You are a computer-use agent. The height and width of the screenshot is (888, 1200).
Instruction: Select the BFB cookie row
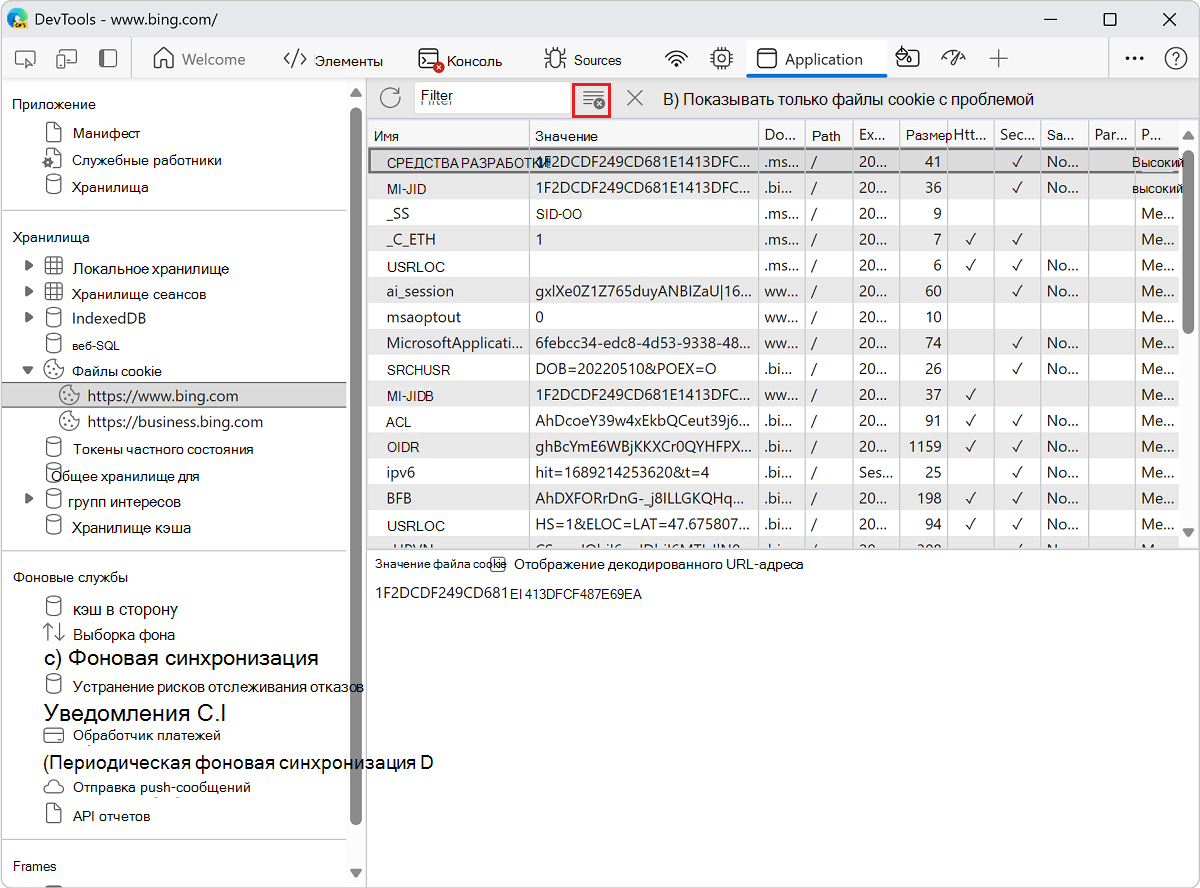[774, 498]
